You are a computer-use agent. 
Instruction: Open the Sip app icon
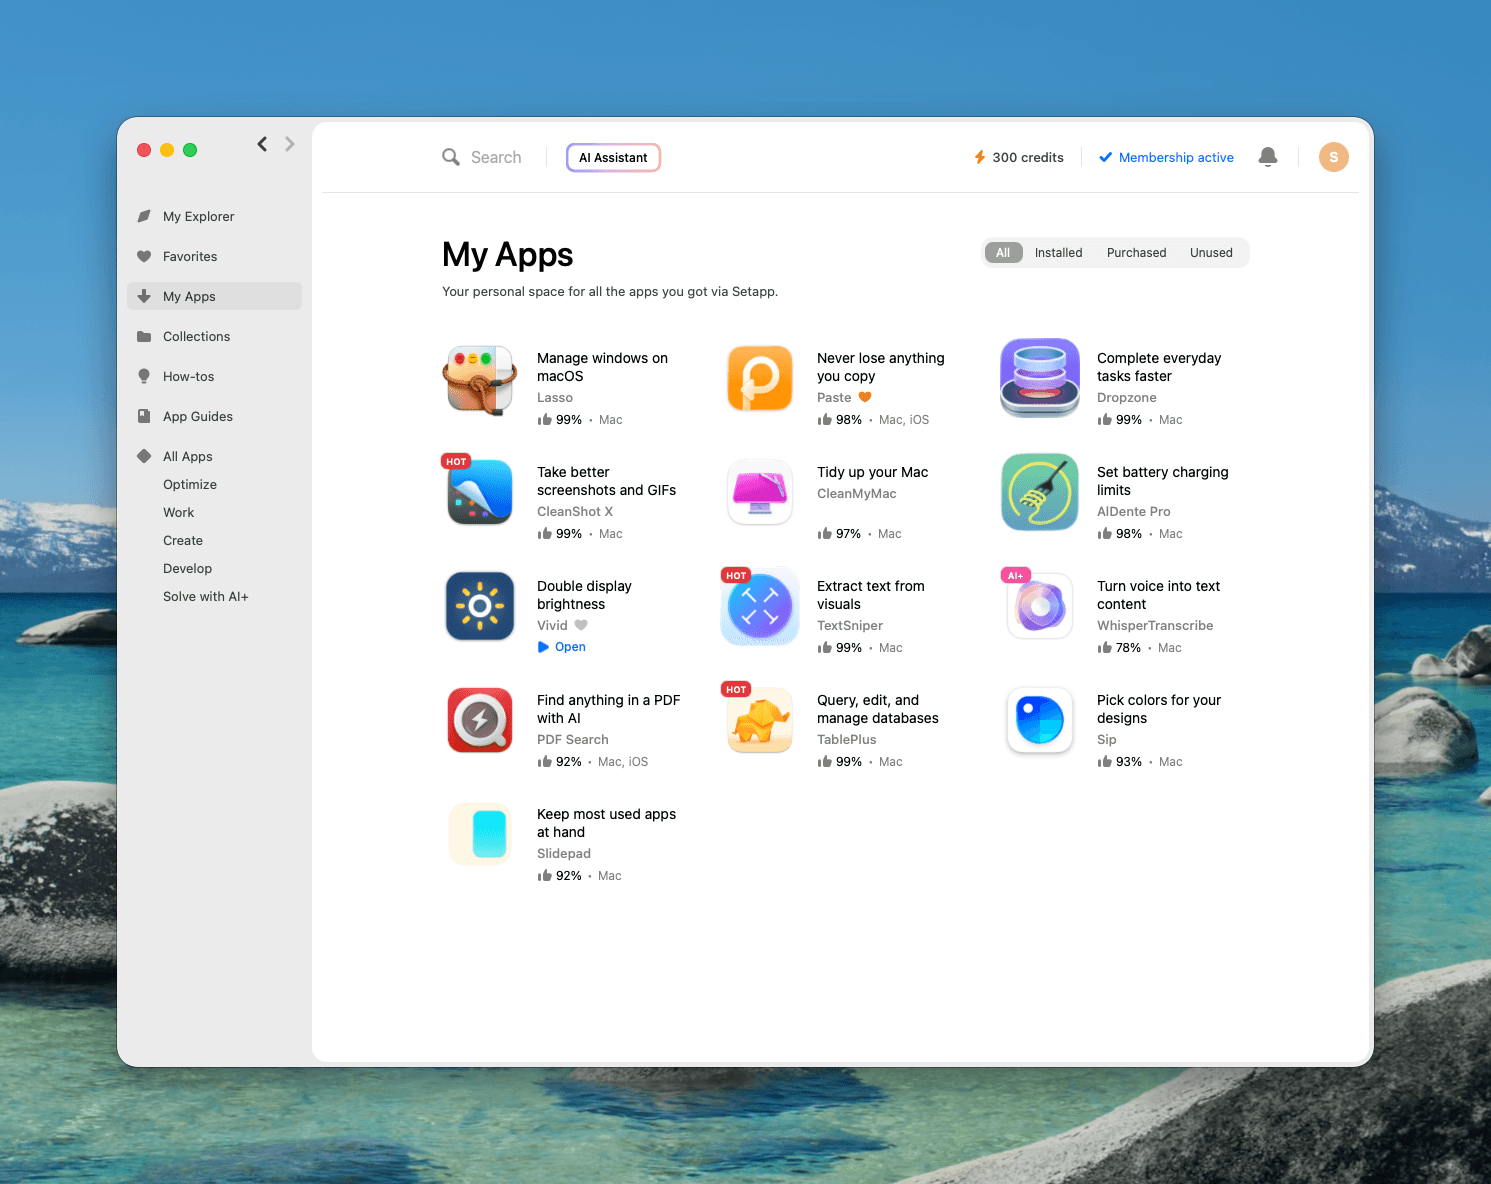pyautogui.click(x=1040, y=720)
